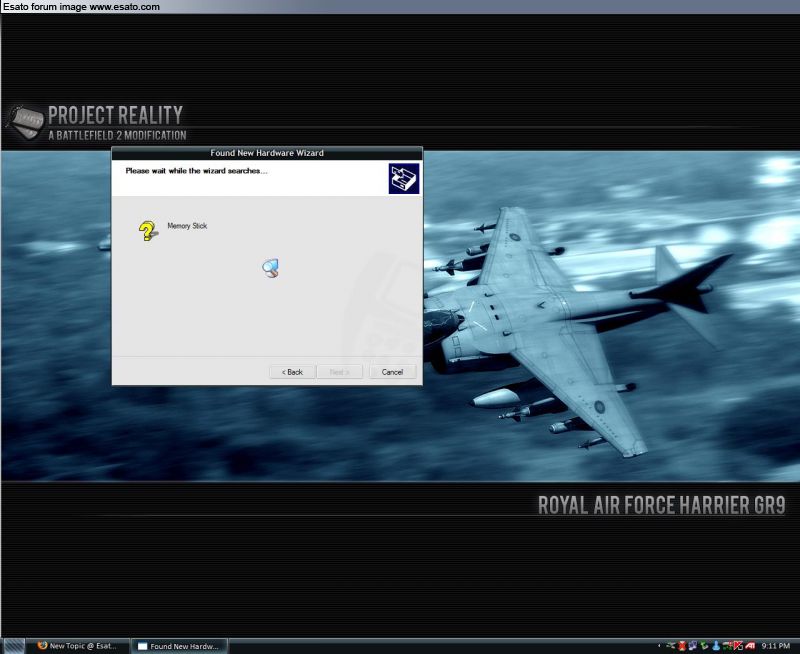Viewport: 800px width, 654px height.
Task: Expand hidden tray icons arrow
Action: tap(659, 646)
